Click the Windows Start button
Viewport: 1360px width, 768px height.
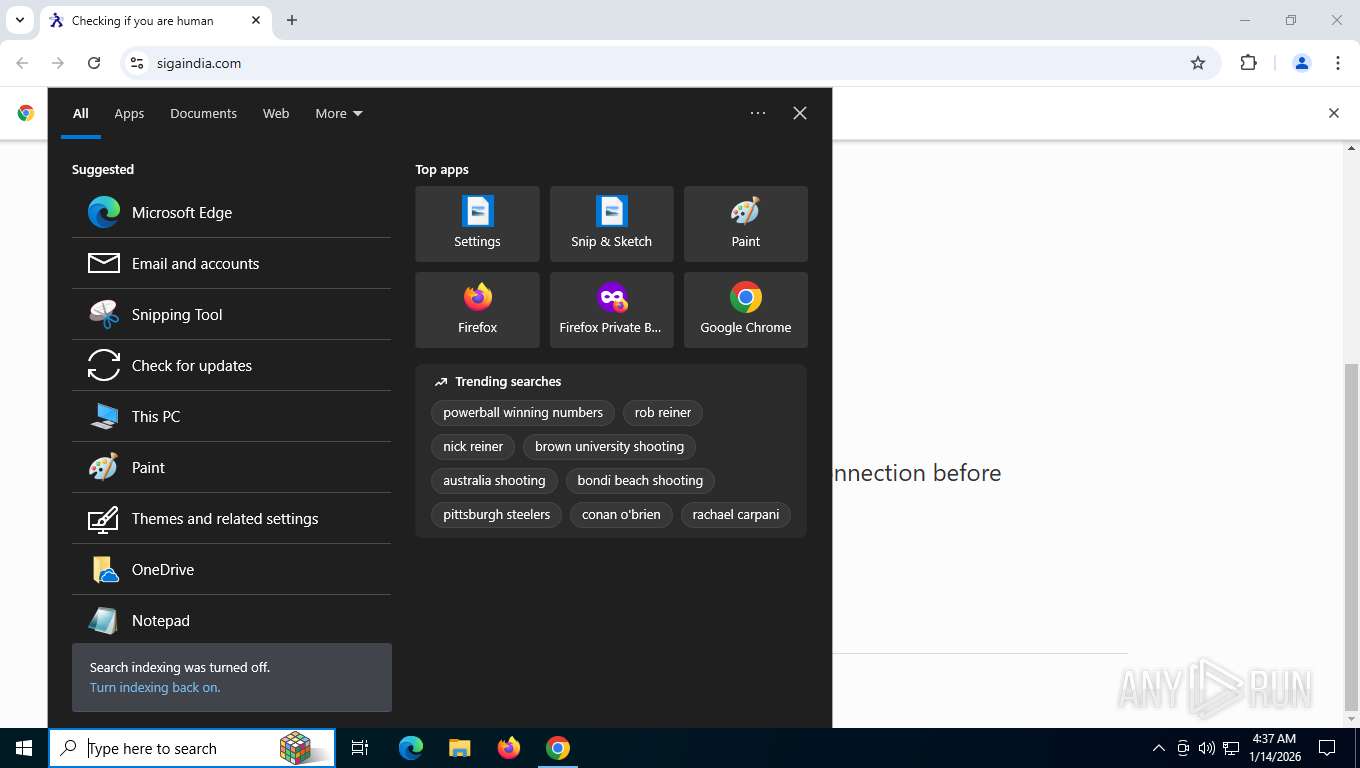pos(24,748)
